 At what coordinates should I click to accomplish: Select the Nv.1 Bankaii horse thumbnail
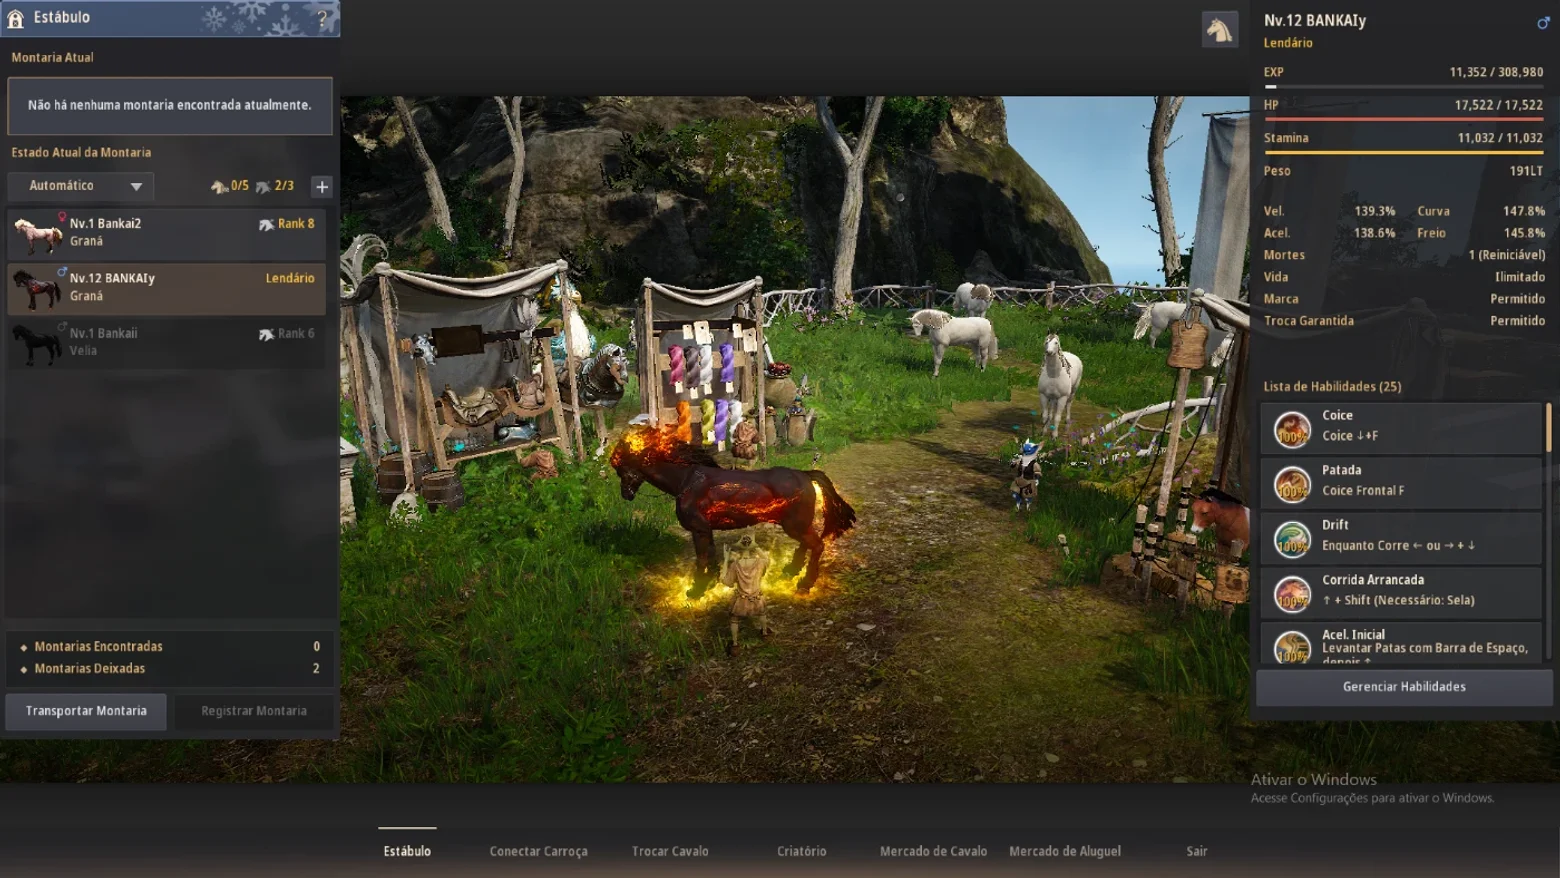37,343
